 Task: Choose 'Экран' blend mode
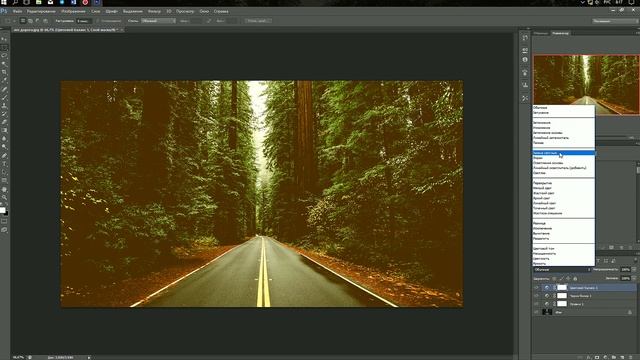563,158
